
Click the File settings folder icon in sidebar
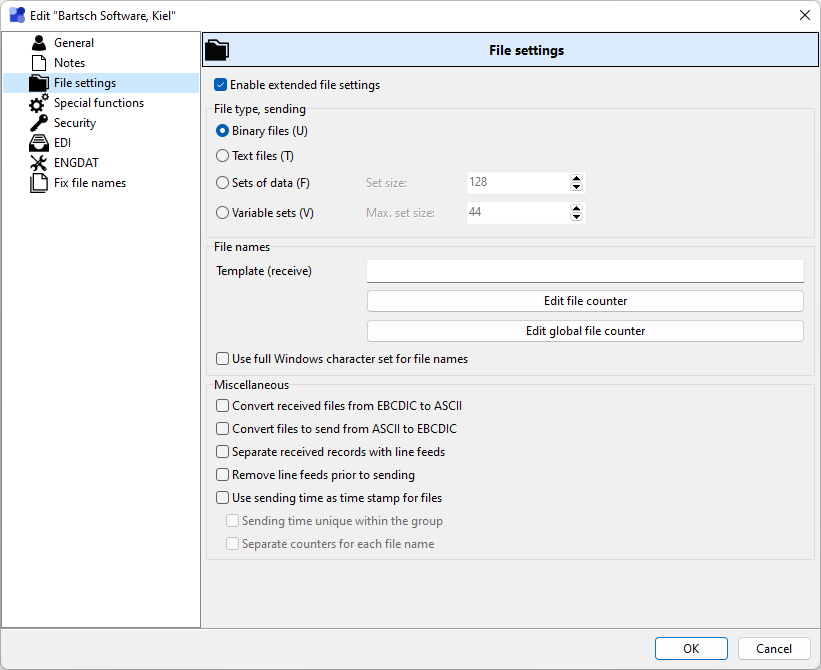pos(38,83)
